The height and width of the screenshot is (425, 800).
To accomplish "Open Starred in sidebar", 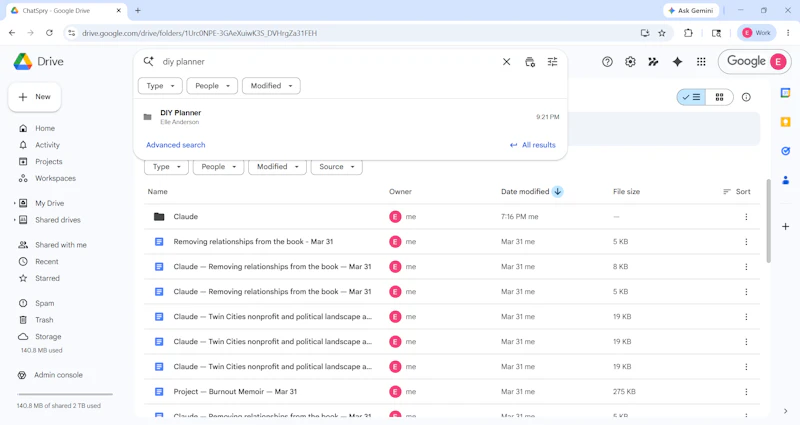I will [x=47, y=279].
